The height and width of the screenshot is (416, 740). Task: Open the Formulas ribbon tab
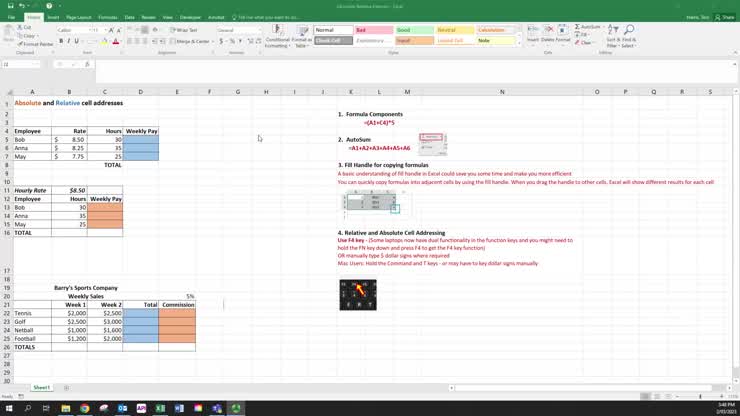coord(107,17)
